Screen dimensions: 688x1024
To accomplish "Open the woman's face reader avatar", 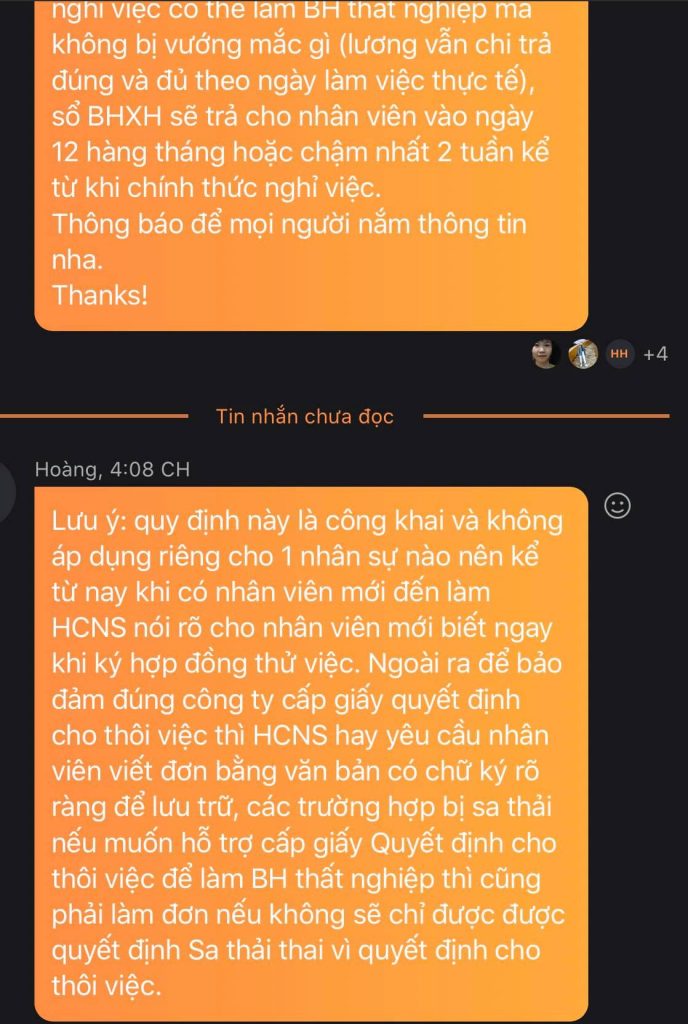I will (546, 354).
